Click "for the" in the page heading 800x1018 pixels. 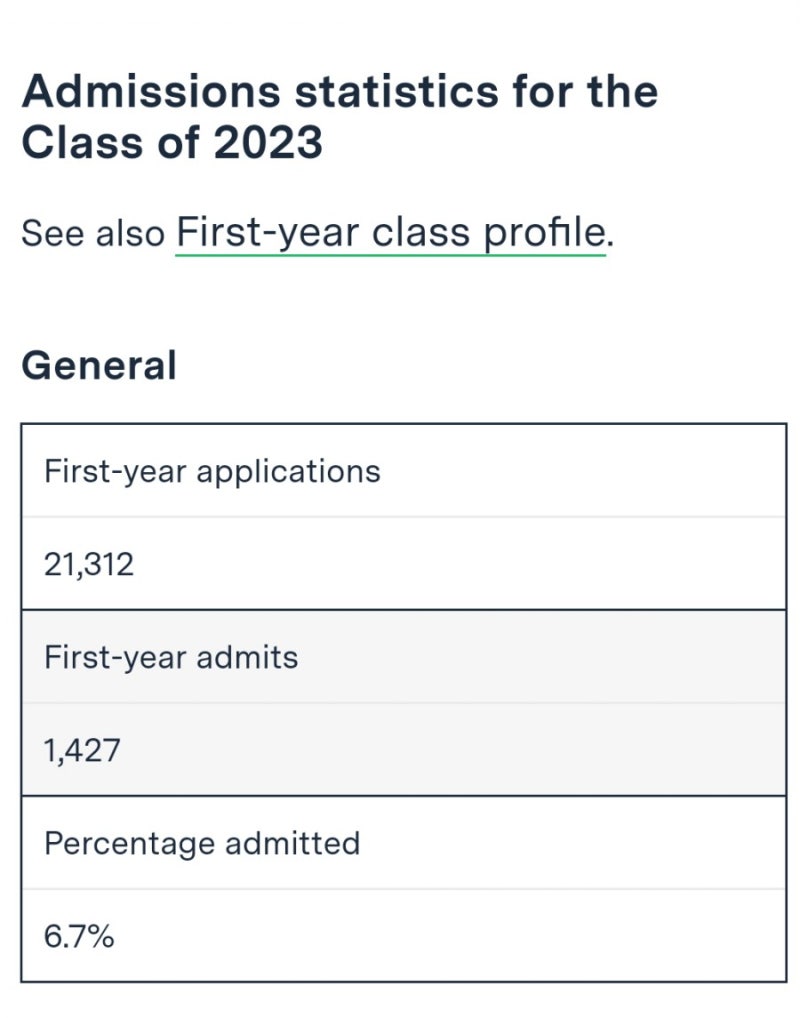[588, 92]
